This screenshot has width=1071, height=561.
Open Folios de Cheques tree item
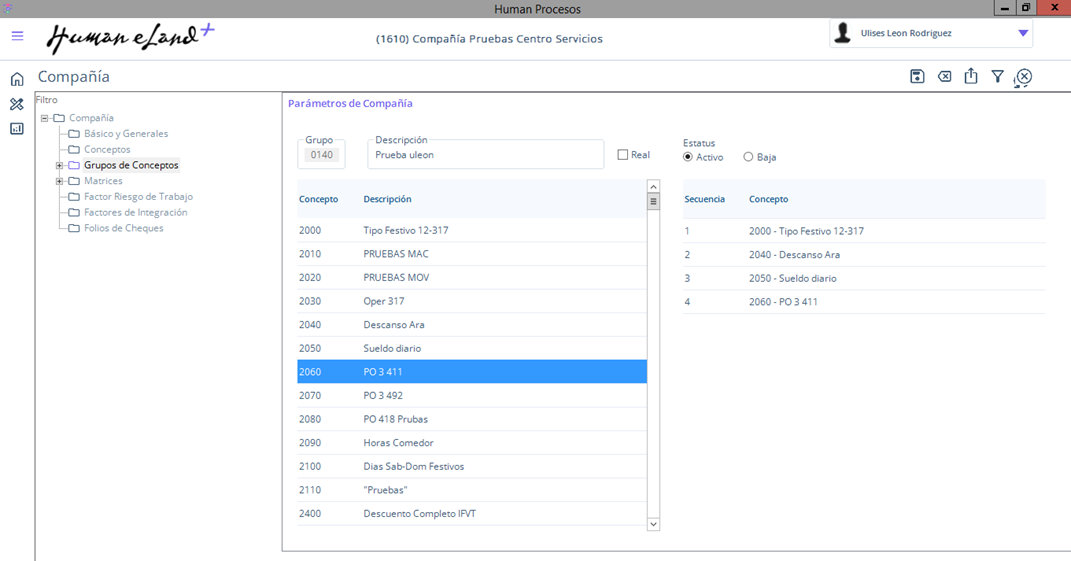[123, 228]
